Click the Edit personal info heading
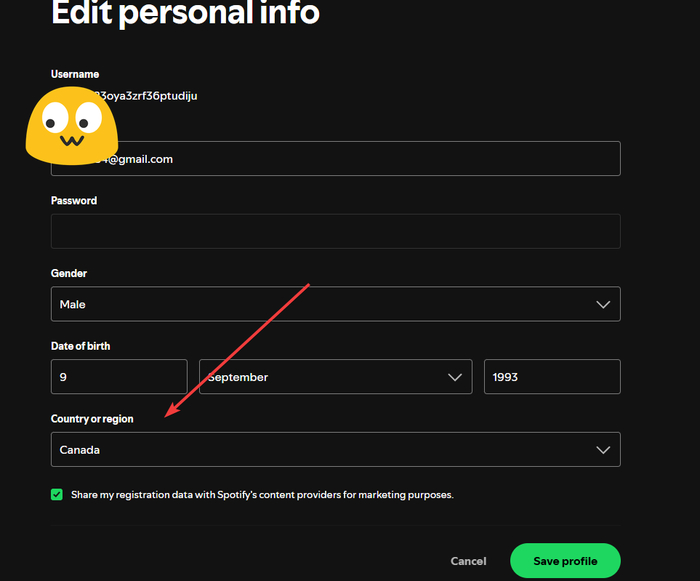 coord(185,13)
